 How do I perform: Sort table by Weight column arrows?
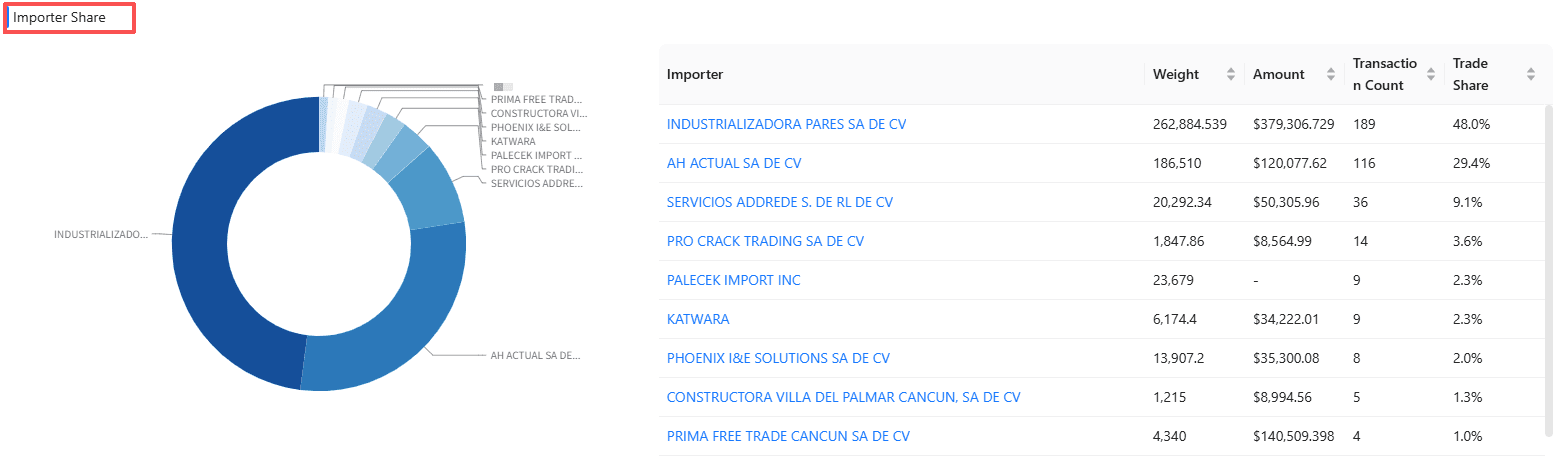click(x=1230, y=74)
